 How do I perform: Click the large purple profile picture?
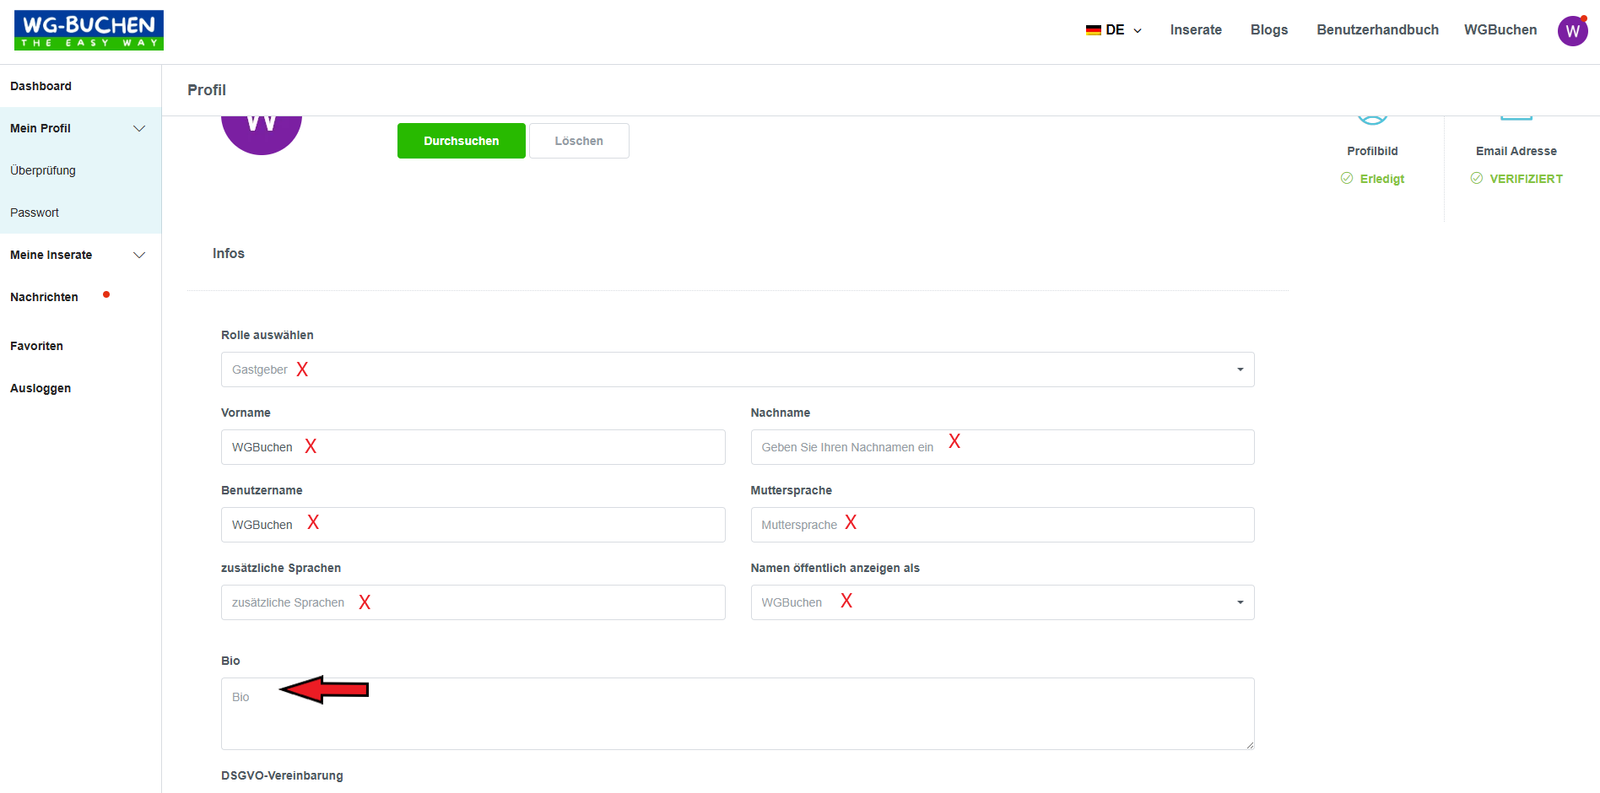pyautogui.click(x=261, y=135)
